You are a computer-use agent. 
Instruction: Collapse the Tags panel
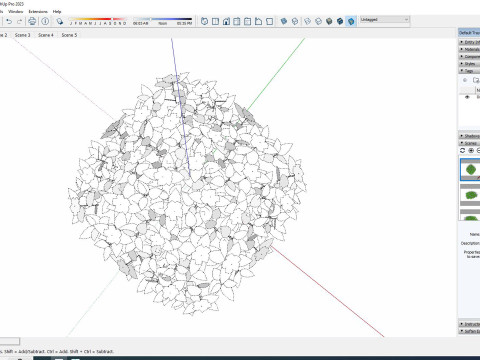469,71
